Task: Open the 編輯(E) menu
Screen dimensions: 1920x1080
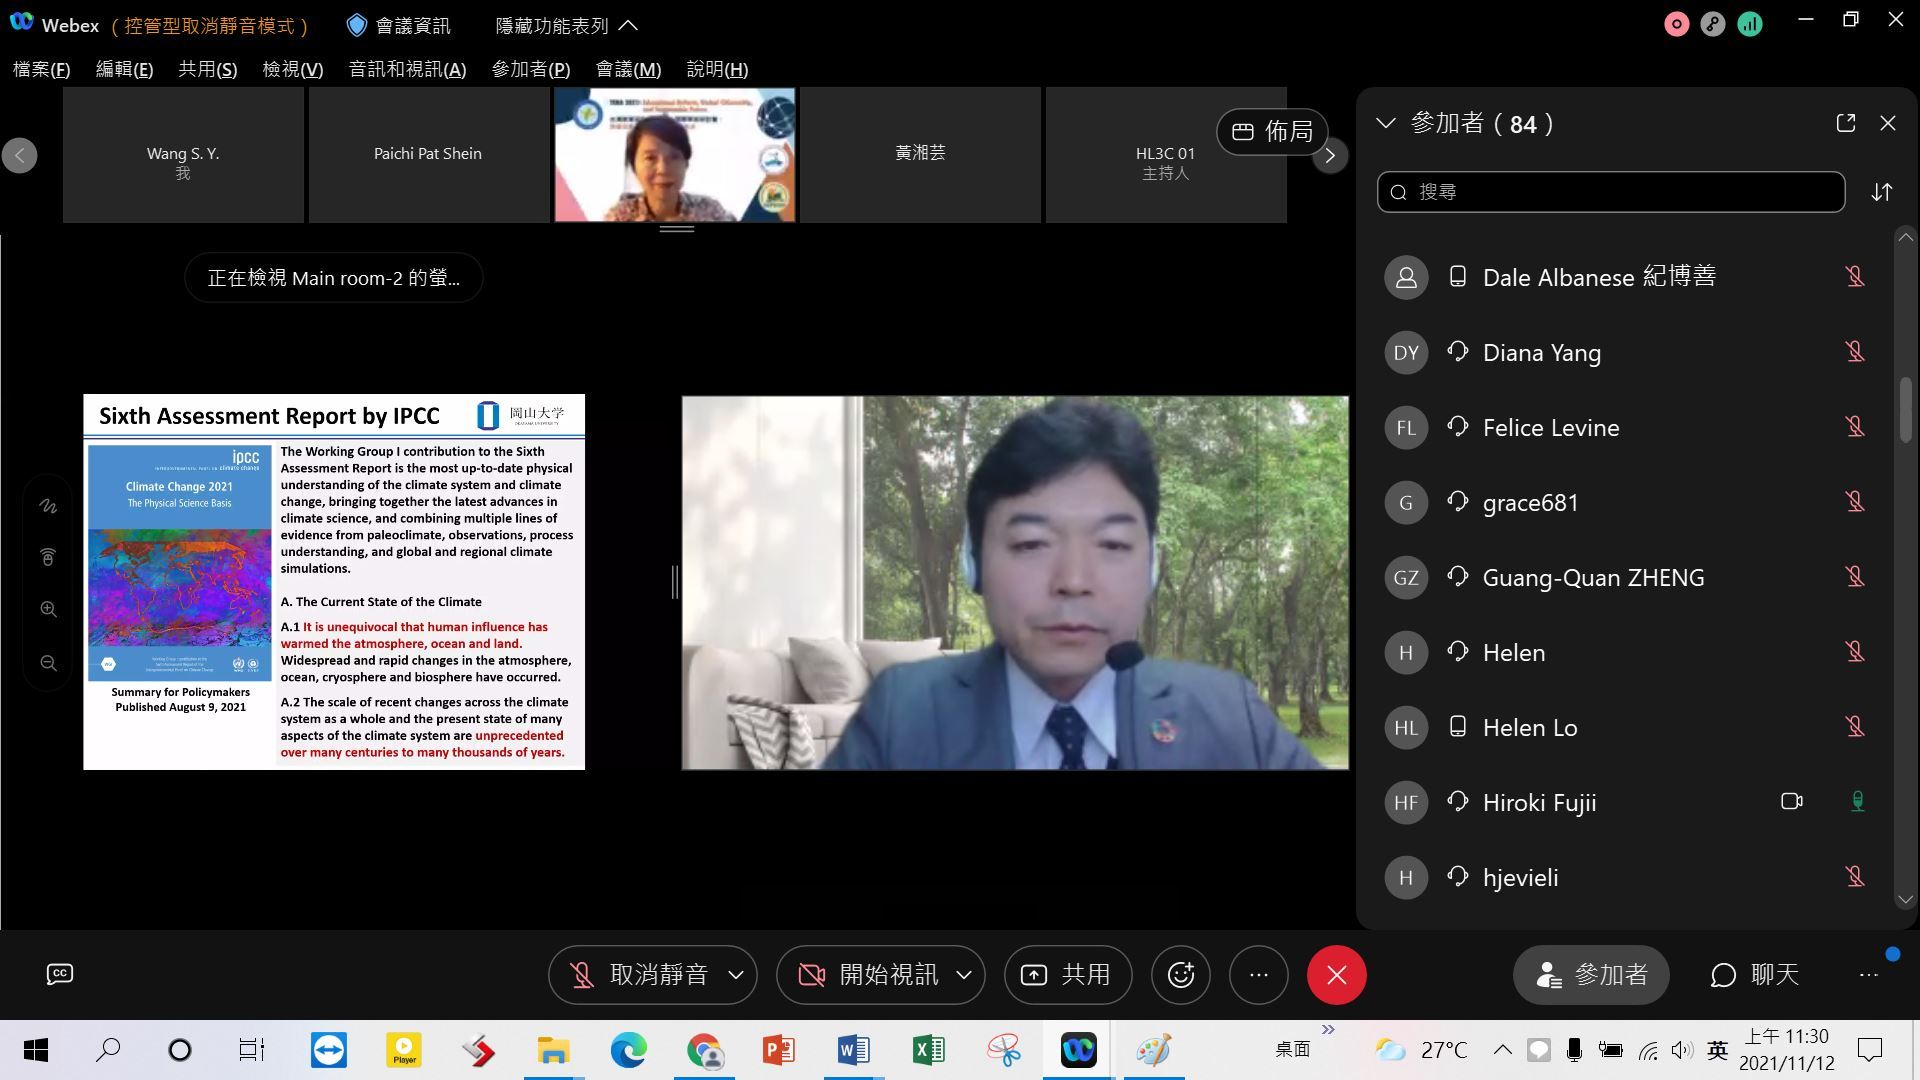Action: tap(124, 69)
